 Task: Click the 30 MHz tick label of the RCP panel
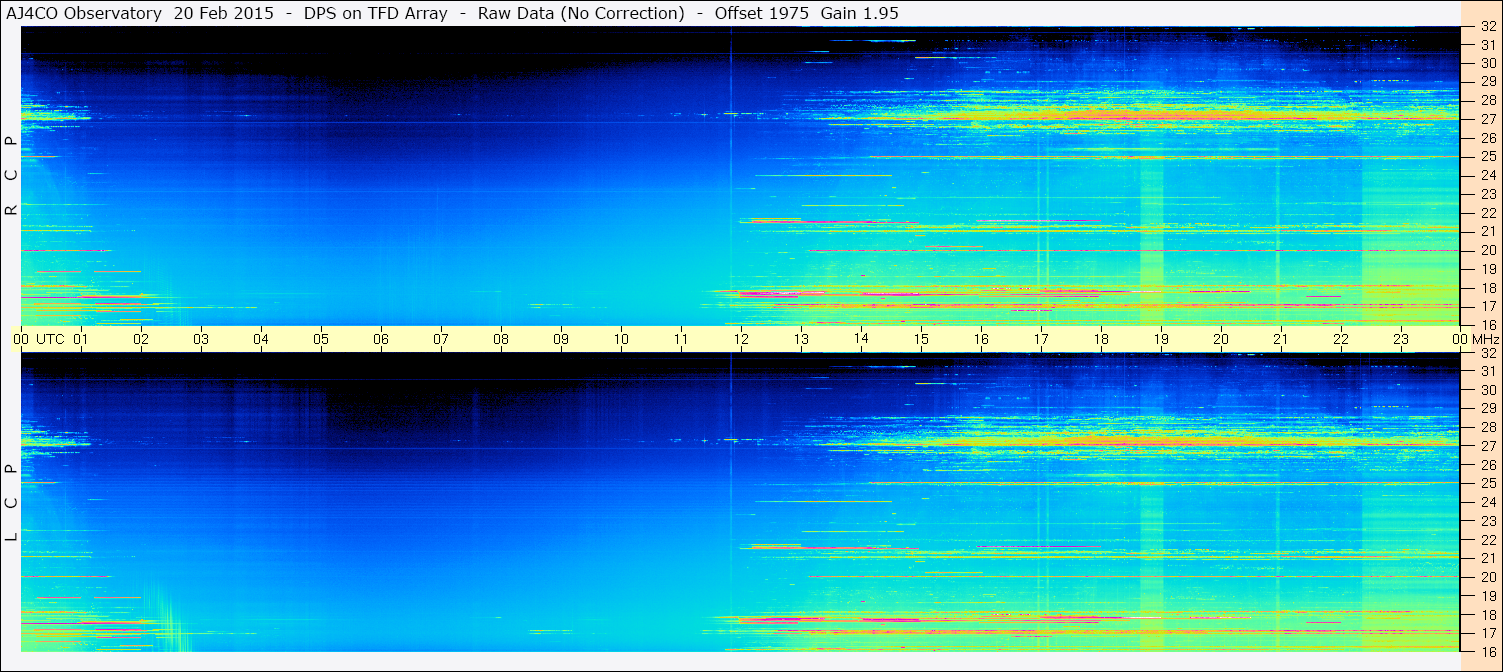tap(1488, 62)
